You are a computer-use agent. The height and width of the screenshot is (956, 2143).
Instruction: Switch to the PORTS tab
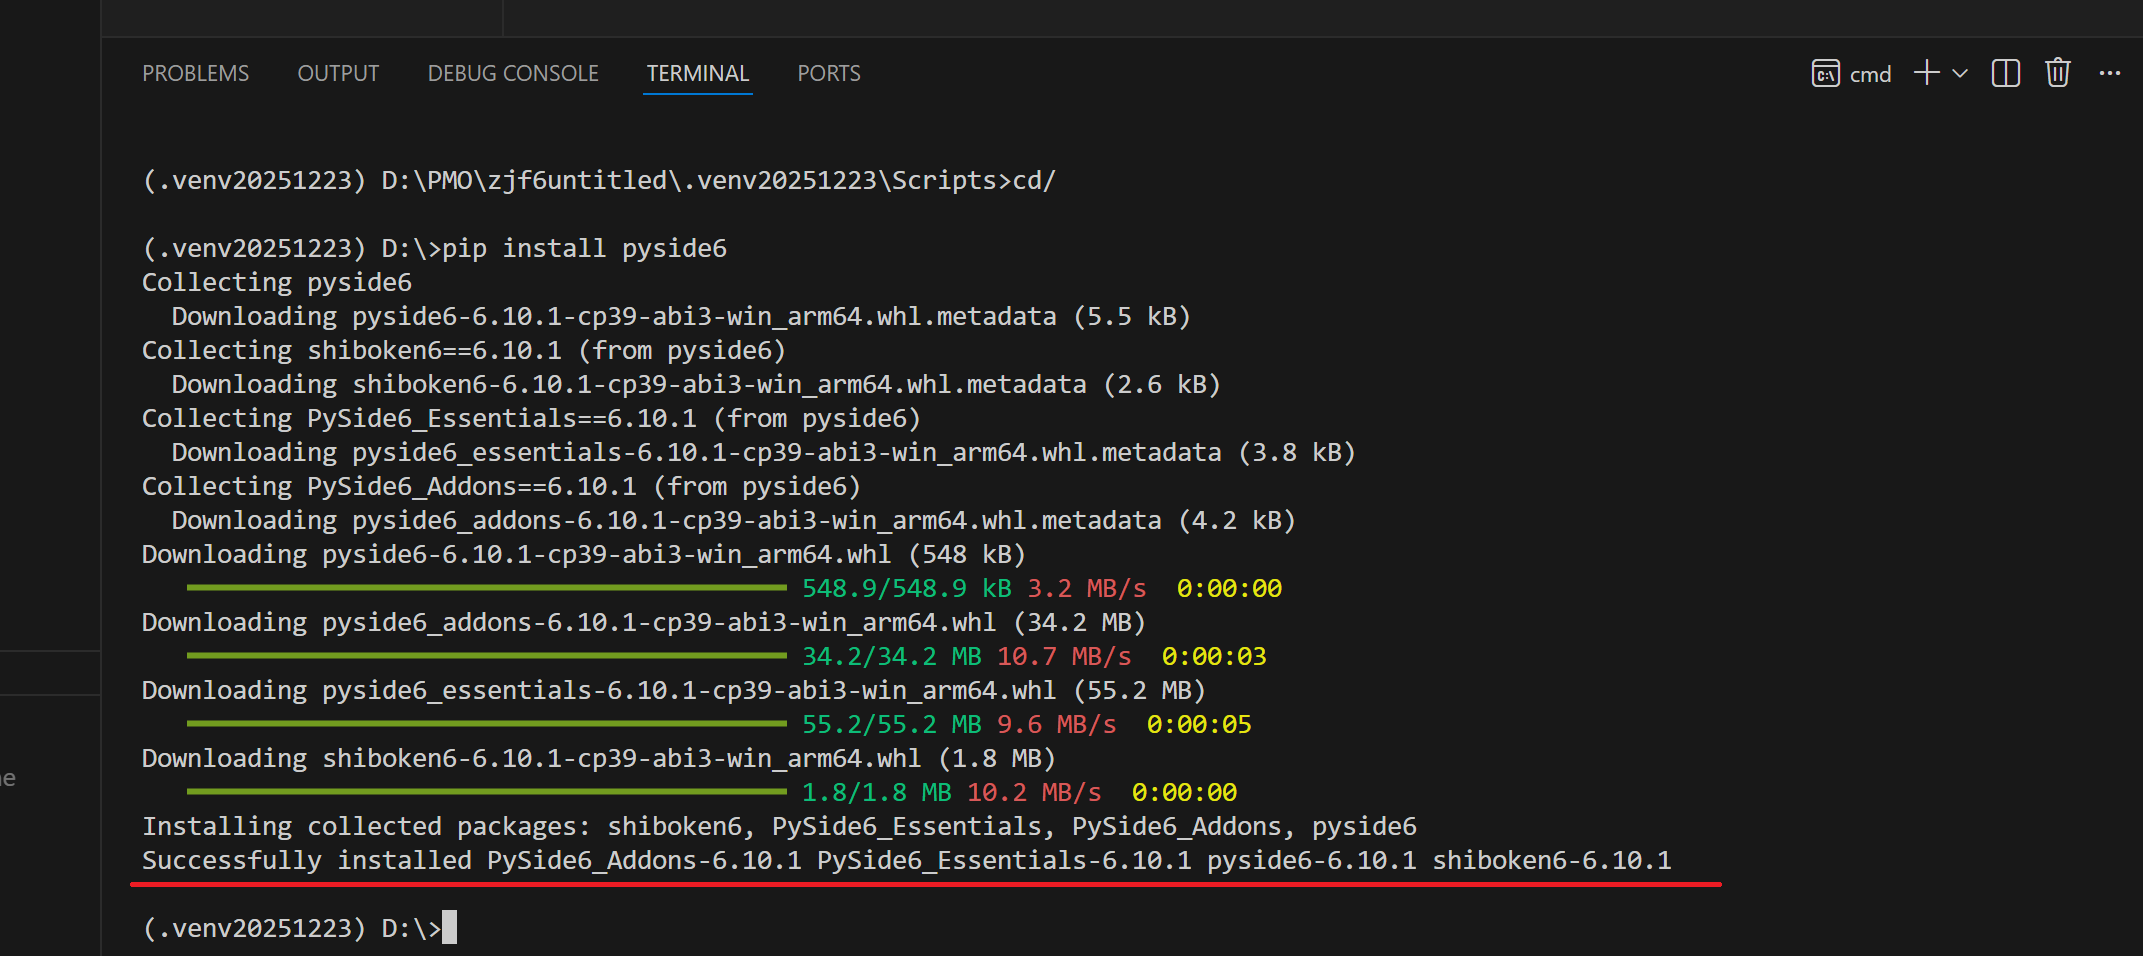pyautogui.click(x=829, y=74)
